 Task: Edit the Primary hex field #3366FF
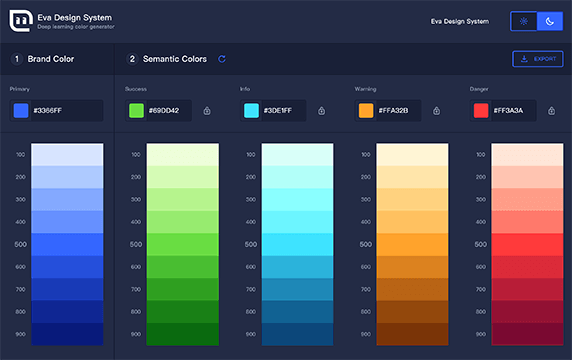pyautogui.click(x=67, y=111)
